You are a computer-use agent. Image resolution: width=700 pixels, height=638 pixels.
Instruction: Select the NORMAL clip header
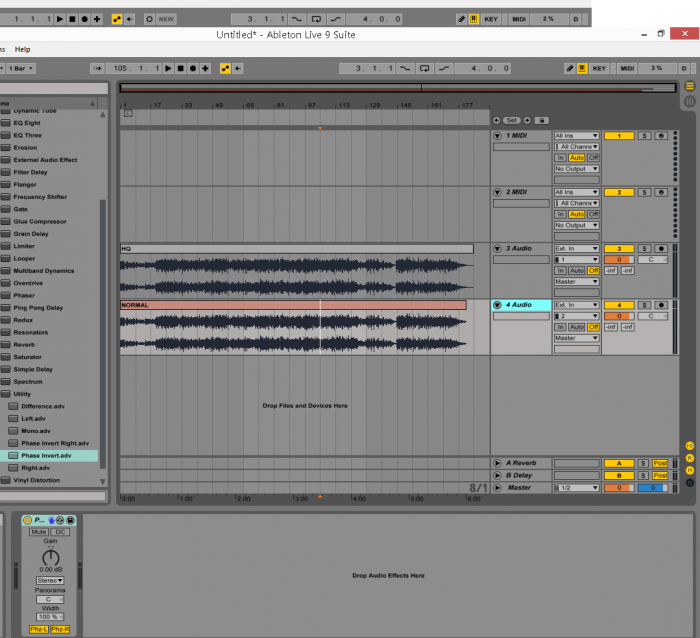(x=293, y=305)
